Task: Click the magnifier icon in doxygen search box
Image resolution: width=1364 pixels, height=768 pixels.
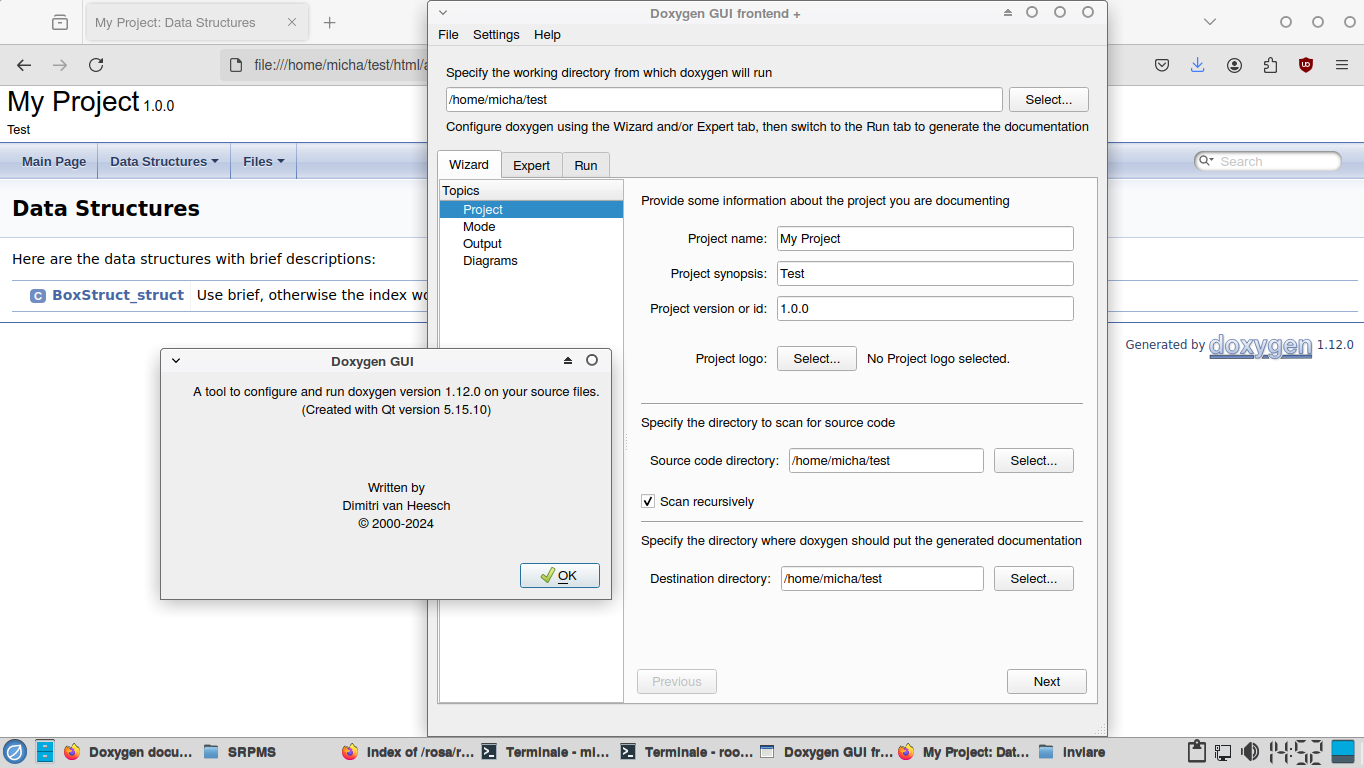Action: (1205, 161)
